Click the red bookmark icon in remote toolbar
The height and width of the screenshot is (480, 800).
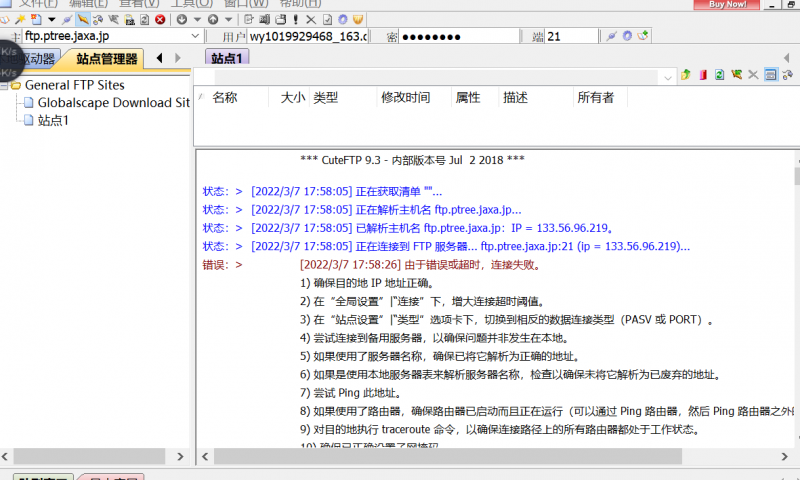(703, 75)
